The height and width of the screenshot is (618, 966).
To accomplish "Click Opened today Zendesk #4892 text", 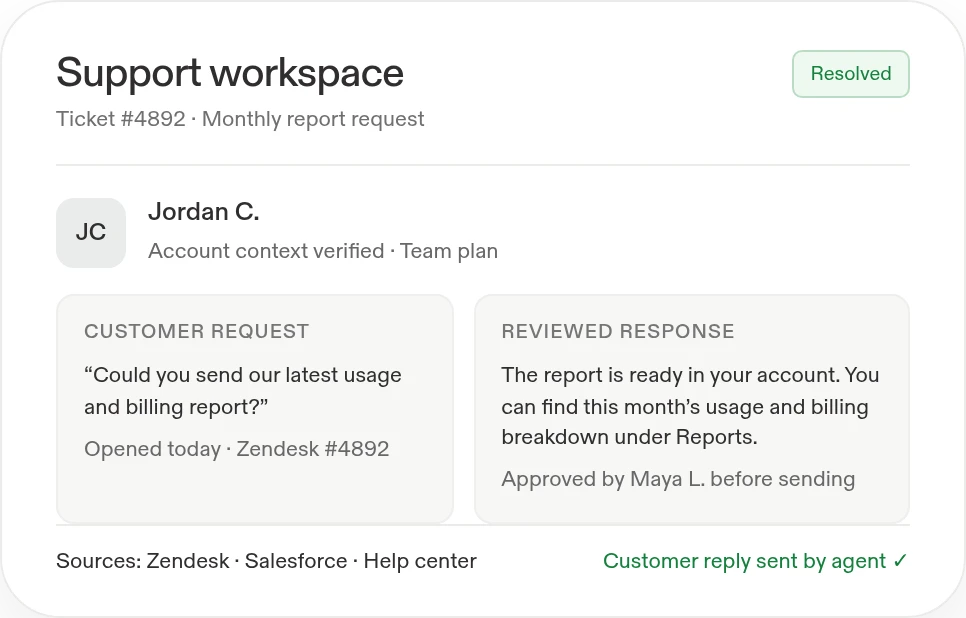I will [x=237, y=449].
